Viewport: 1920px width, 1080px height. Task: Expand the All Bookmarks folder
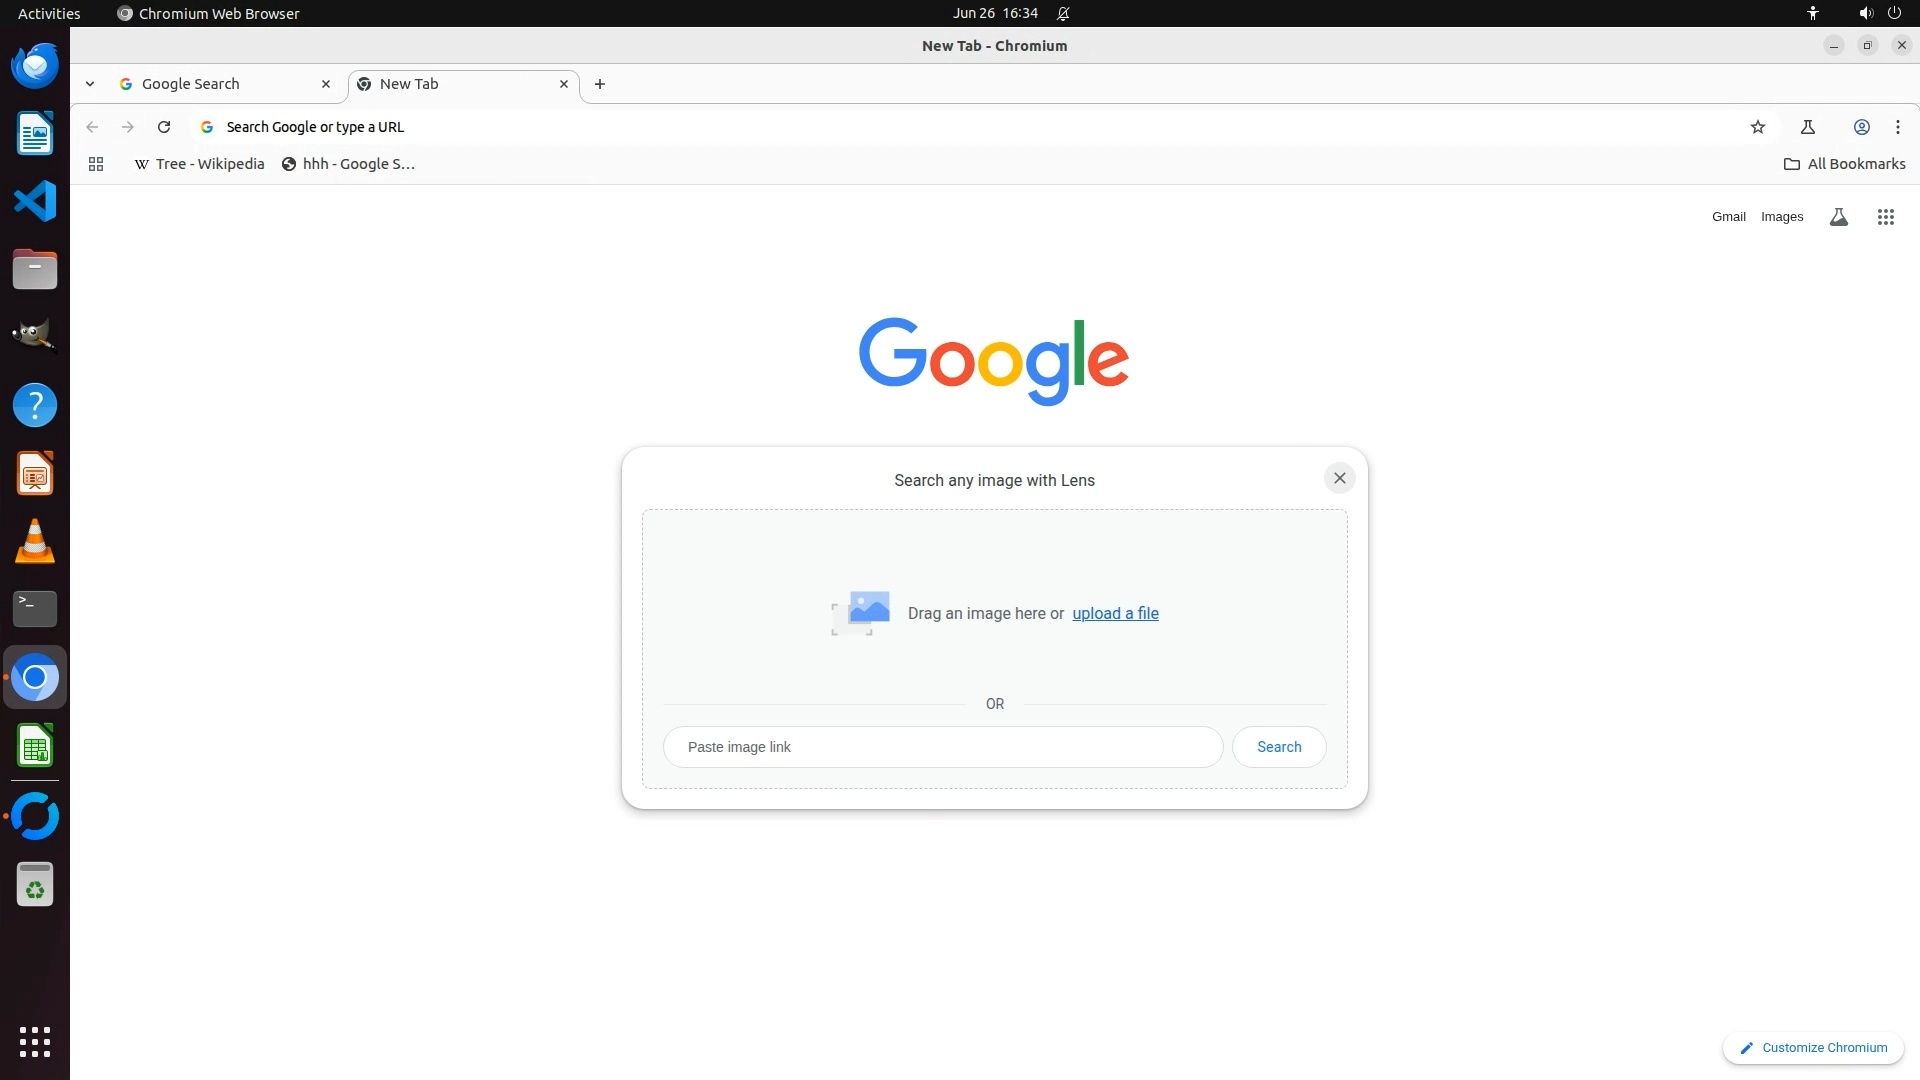click(1845, 164)
